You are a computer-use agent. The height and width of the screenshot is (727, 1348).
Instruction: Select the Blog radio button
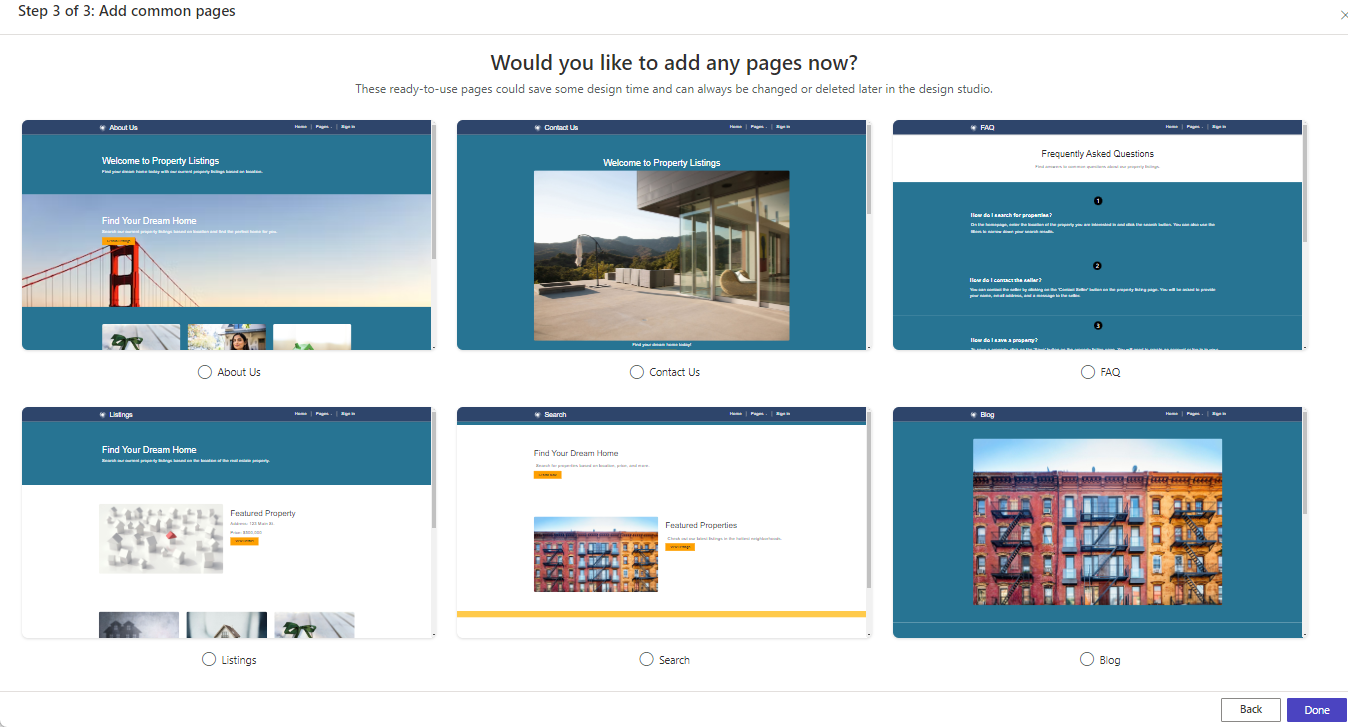point(1087,660)
